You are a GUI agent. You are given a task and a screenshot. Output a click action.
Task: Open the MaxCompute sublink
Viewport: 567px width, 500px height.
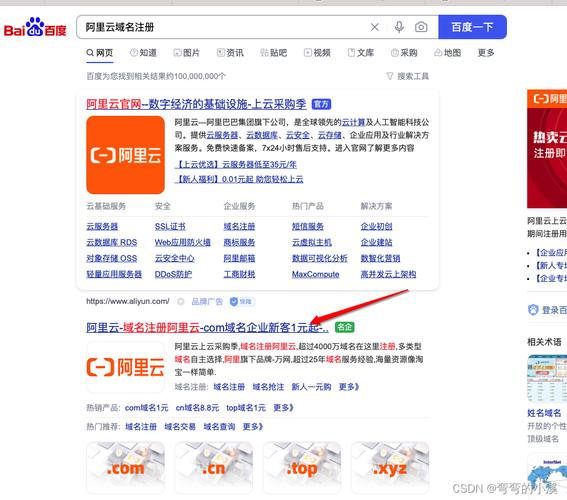tap(316, 274)
